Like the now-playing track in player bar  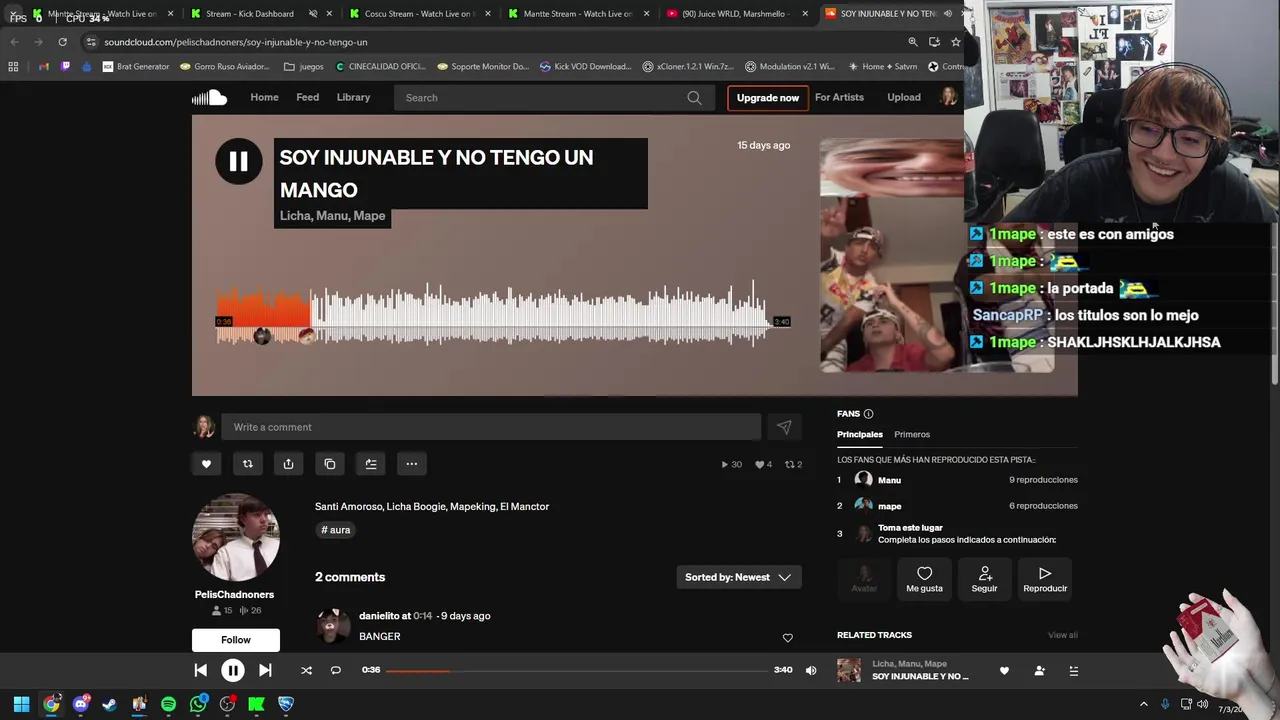click(1004, 671)
